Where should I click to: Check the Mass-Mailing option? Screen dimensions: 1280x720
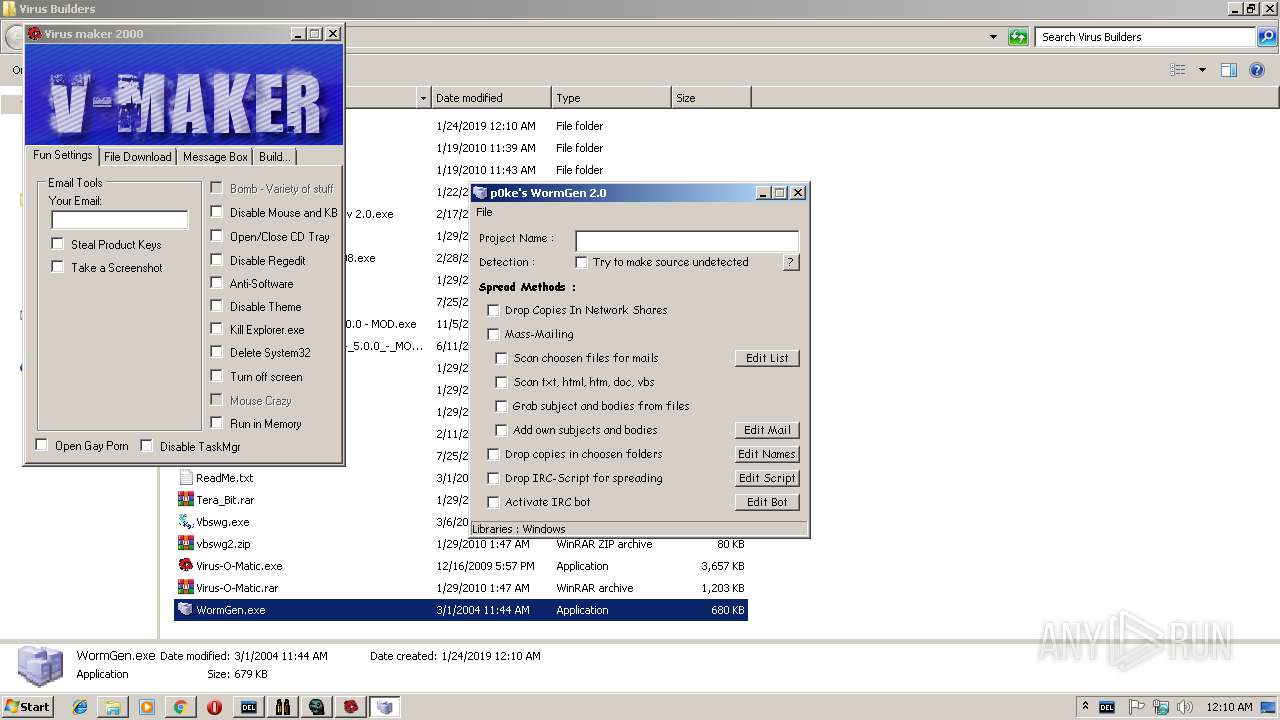point(493,334)
